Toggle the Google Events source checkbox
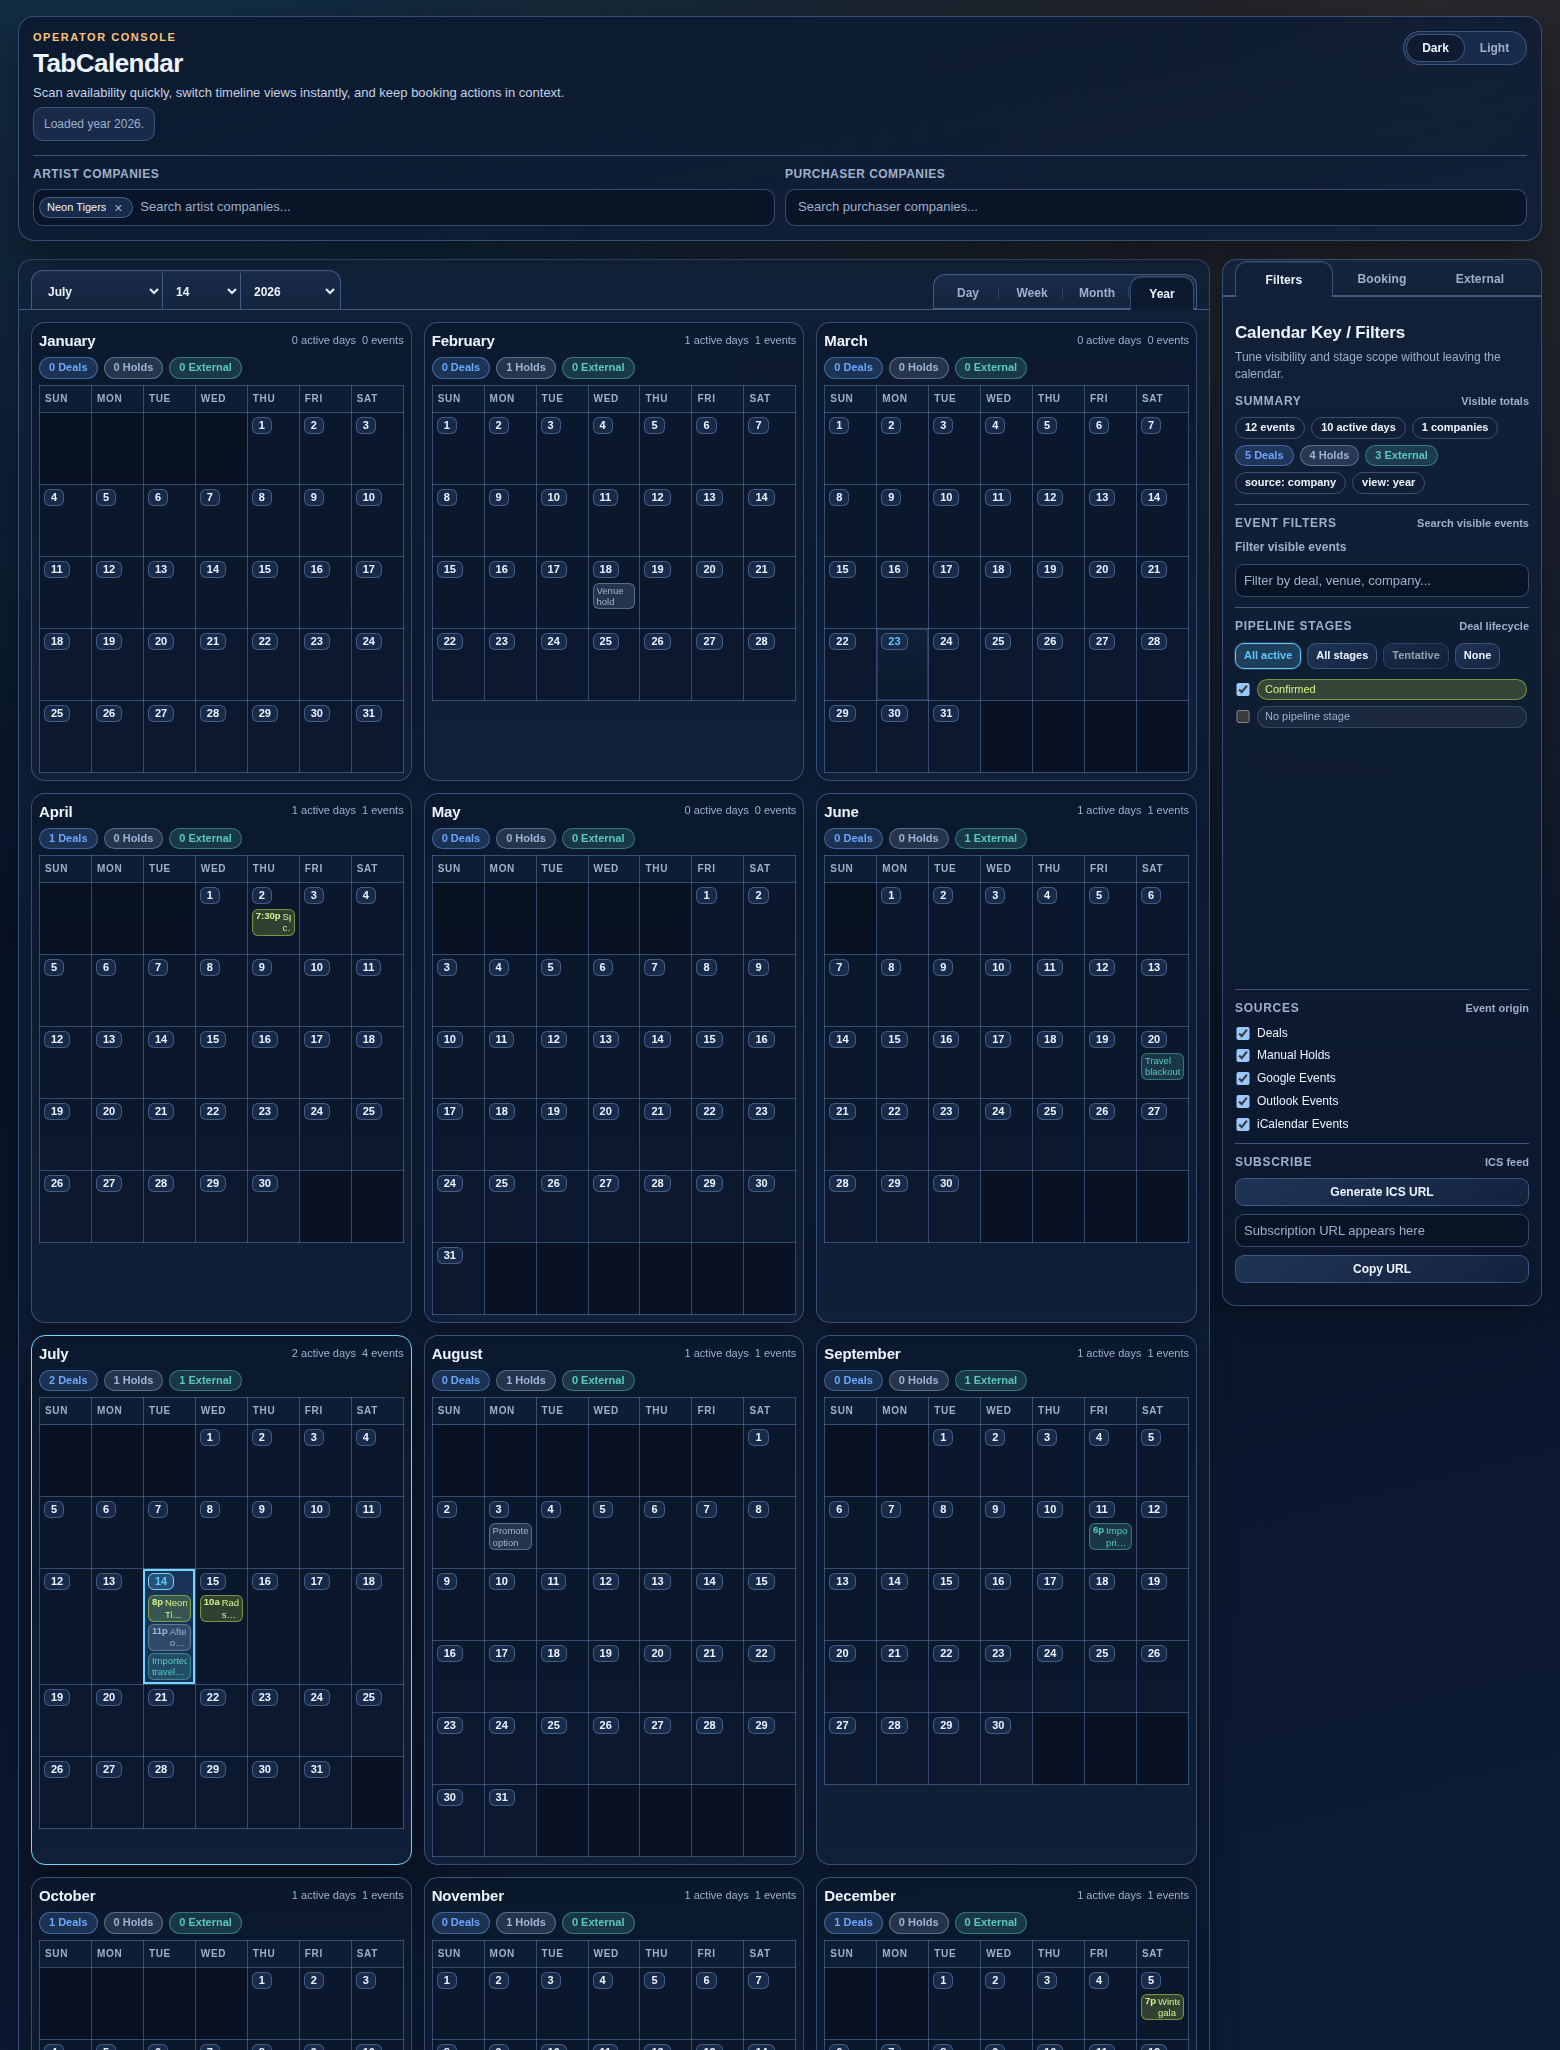Screen dimensions: 1560x2050 pos(1243,1078)
